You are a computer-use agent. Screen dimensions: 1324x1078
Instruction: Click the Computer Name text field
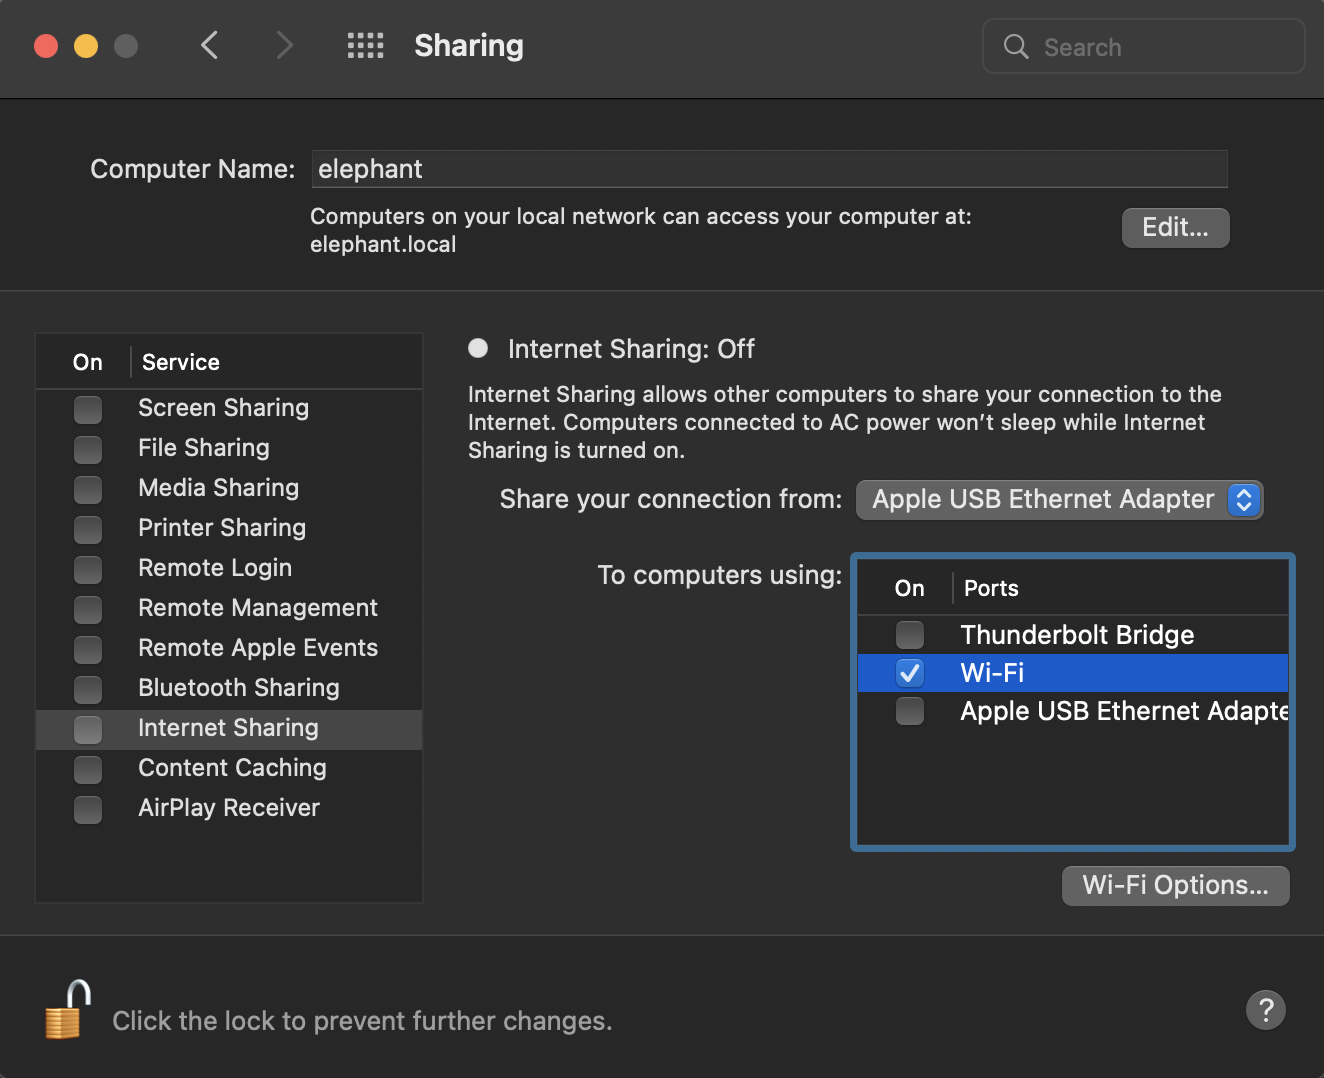pyautogui.click(x=768, y=168)
